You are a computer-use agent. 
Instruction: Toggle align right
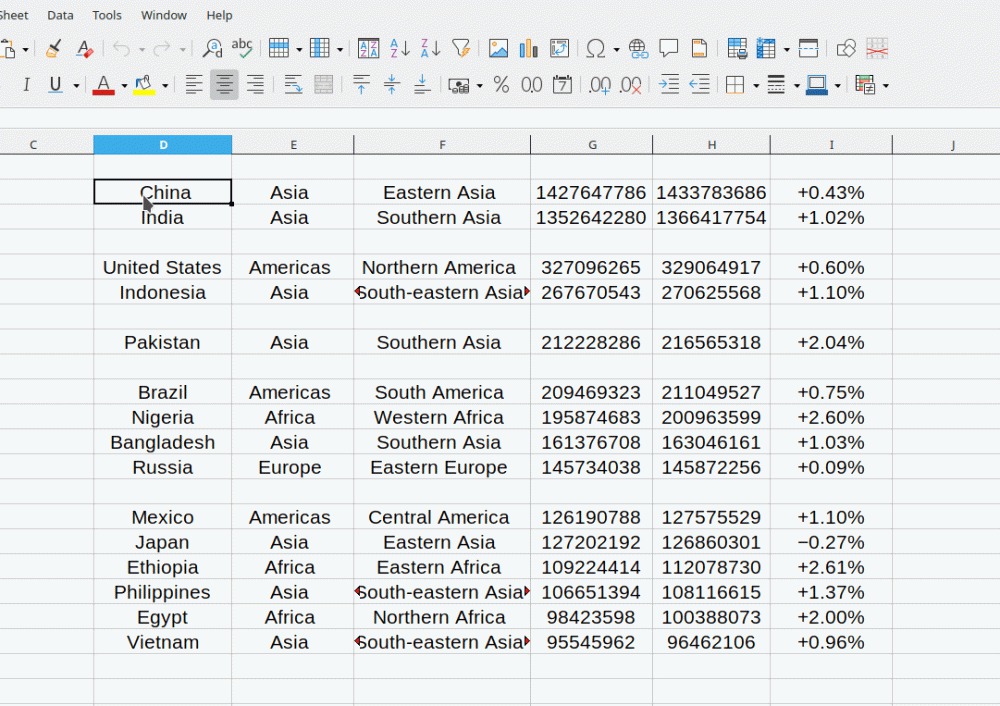(255, 85)
